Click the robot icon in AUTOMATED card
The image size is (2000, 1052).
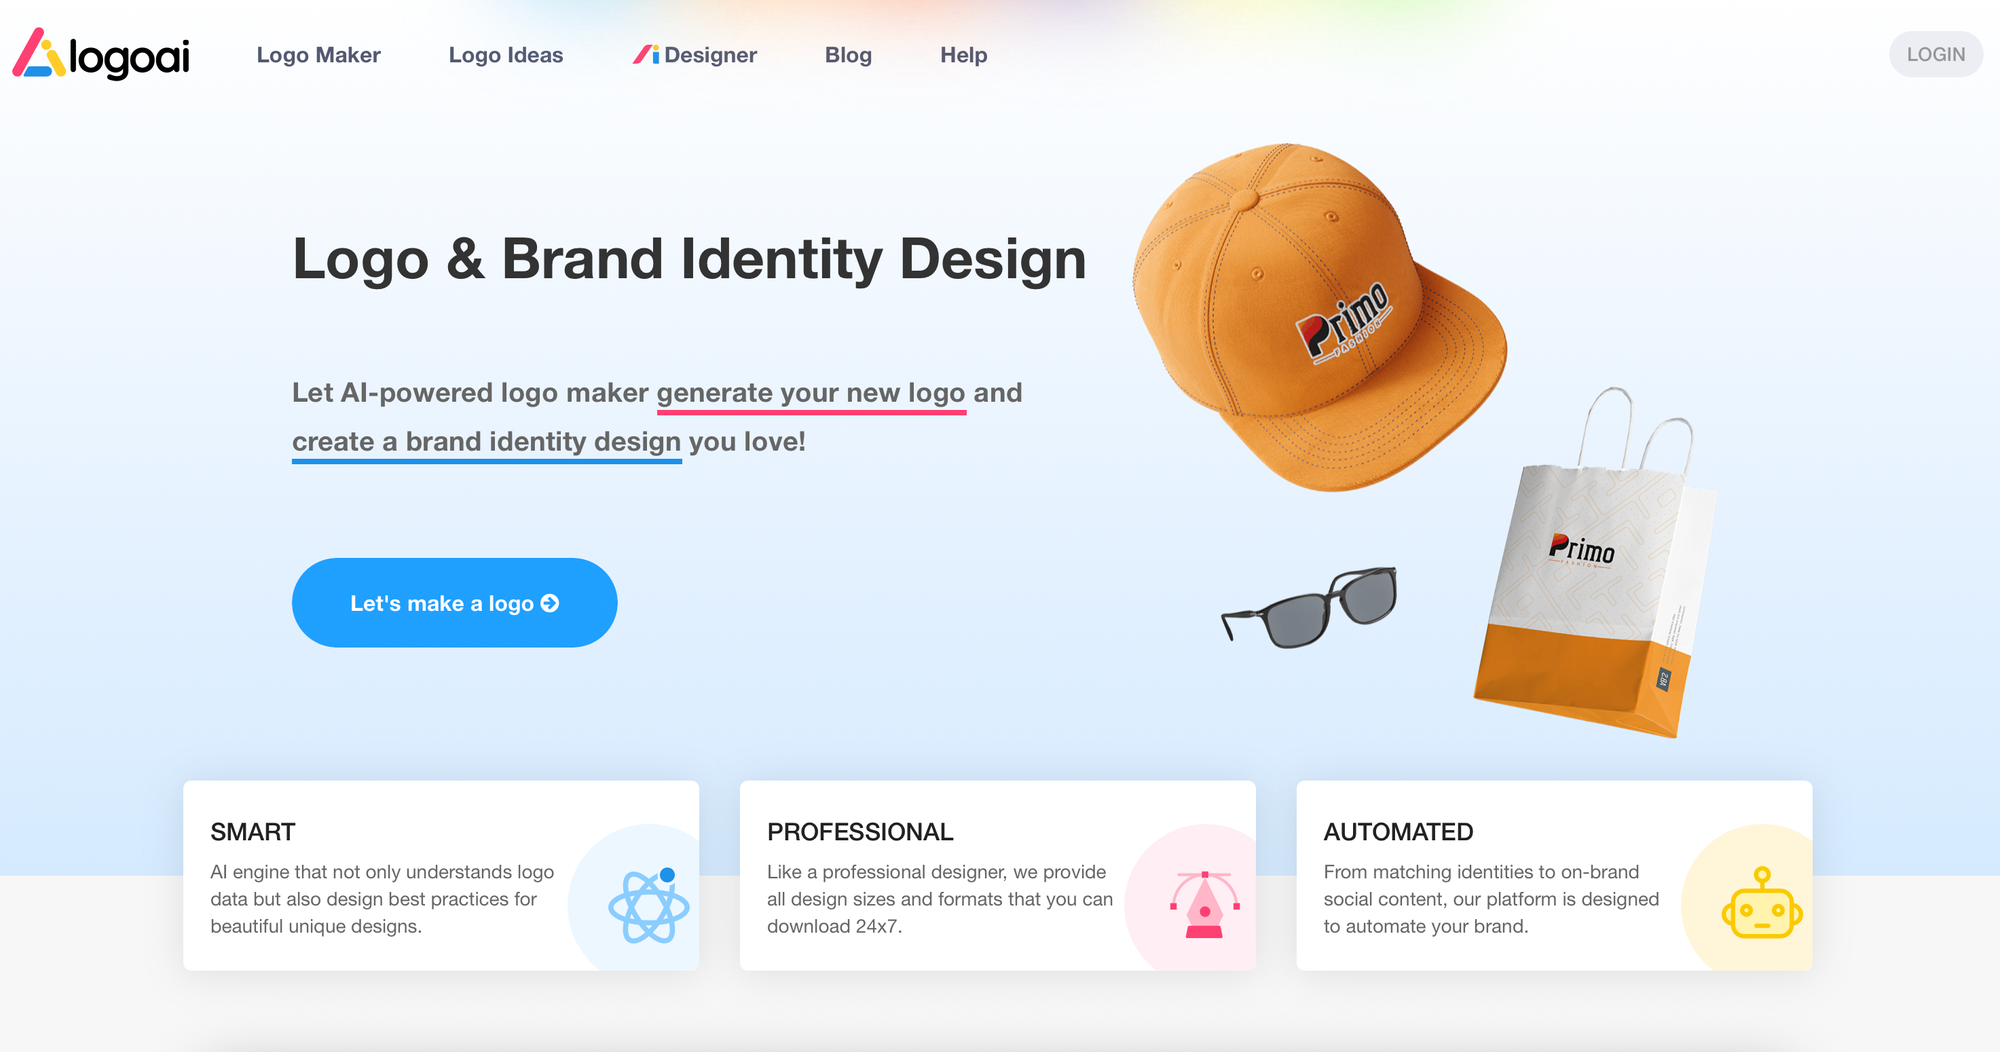1762,902
